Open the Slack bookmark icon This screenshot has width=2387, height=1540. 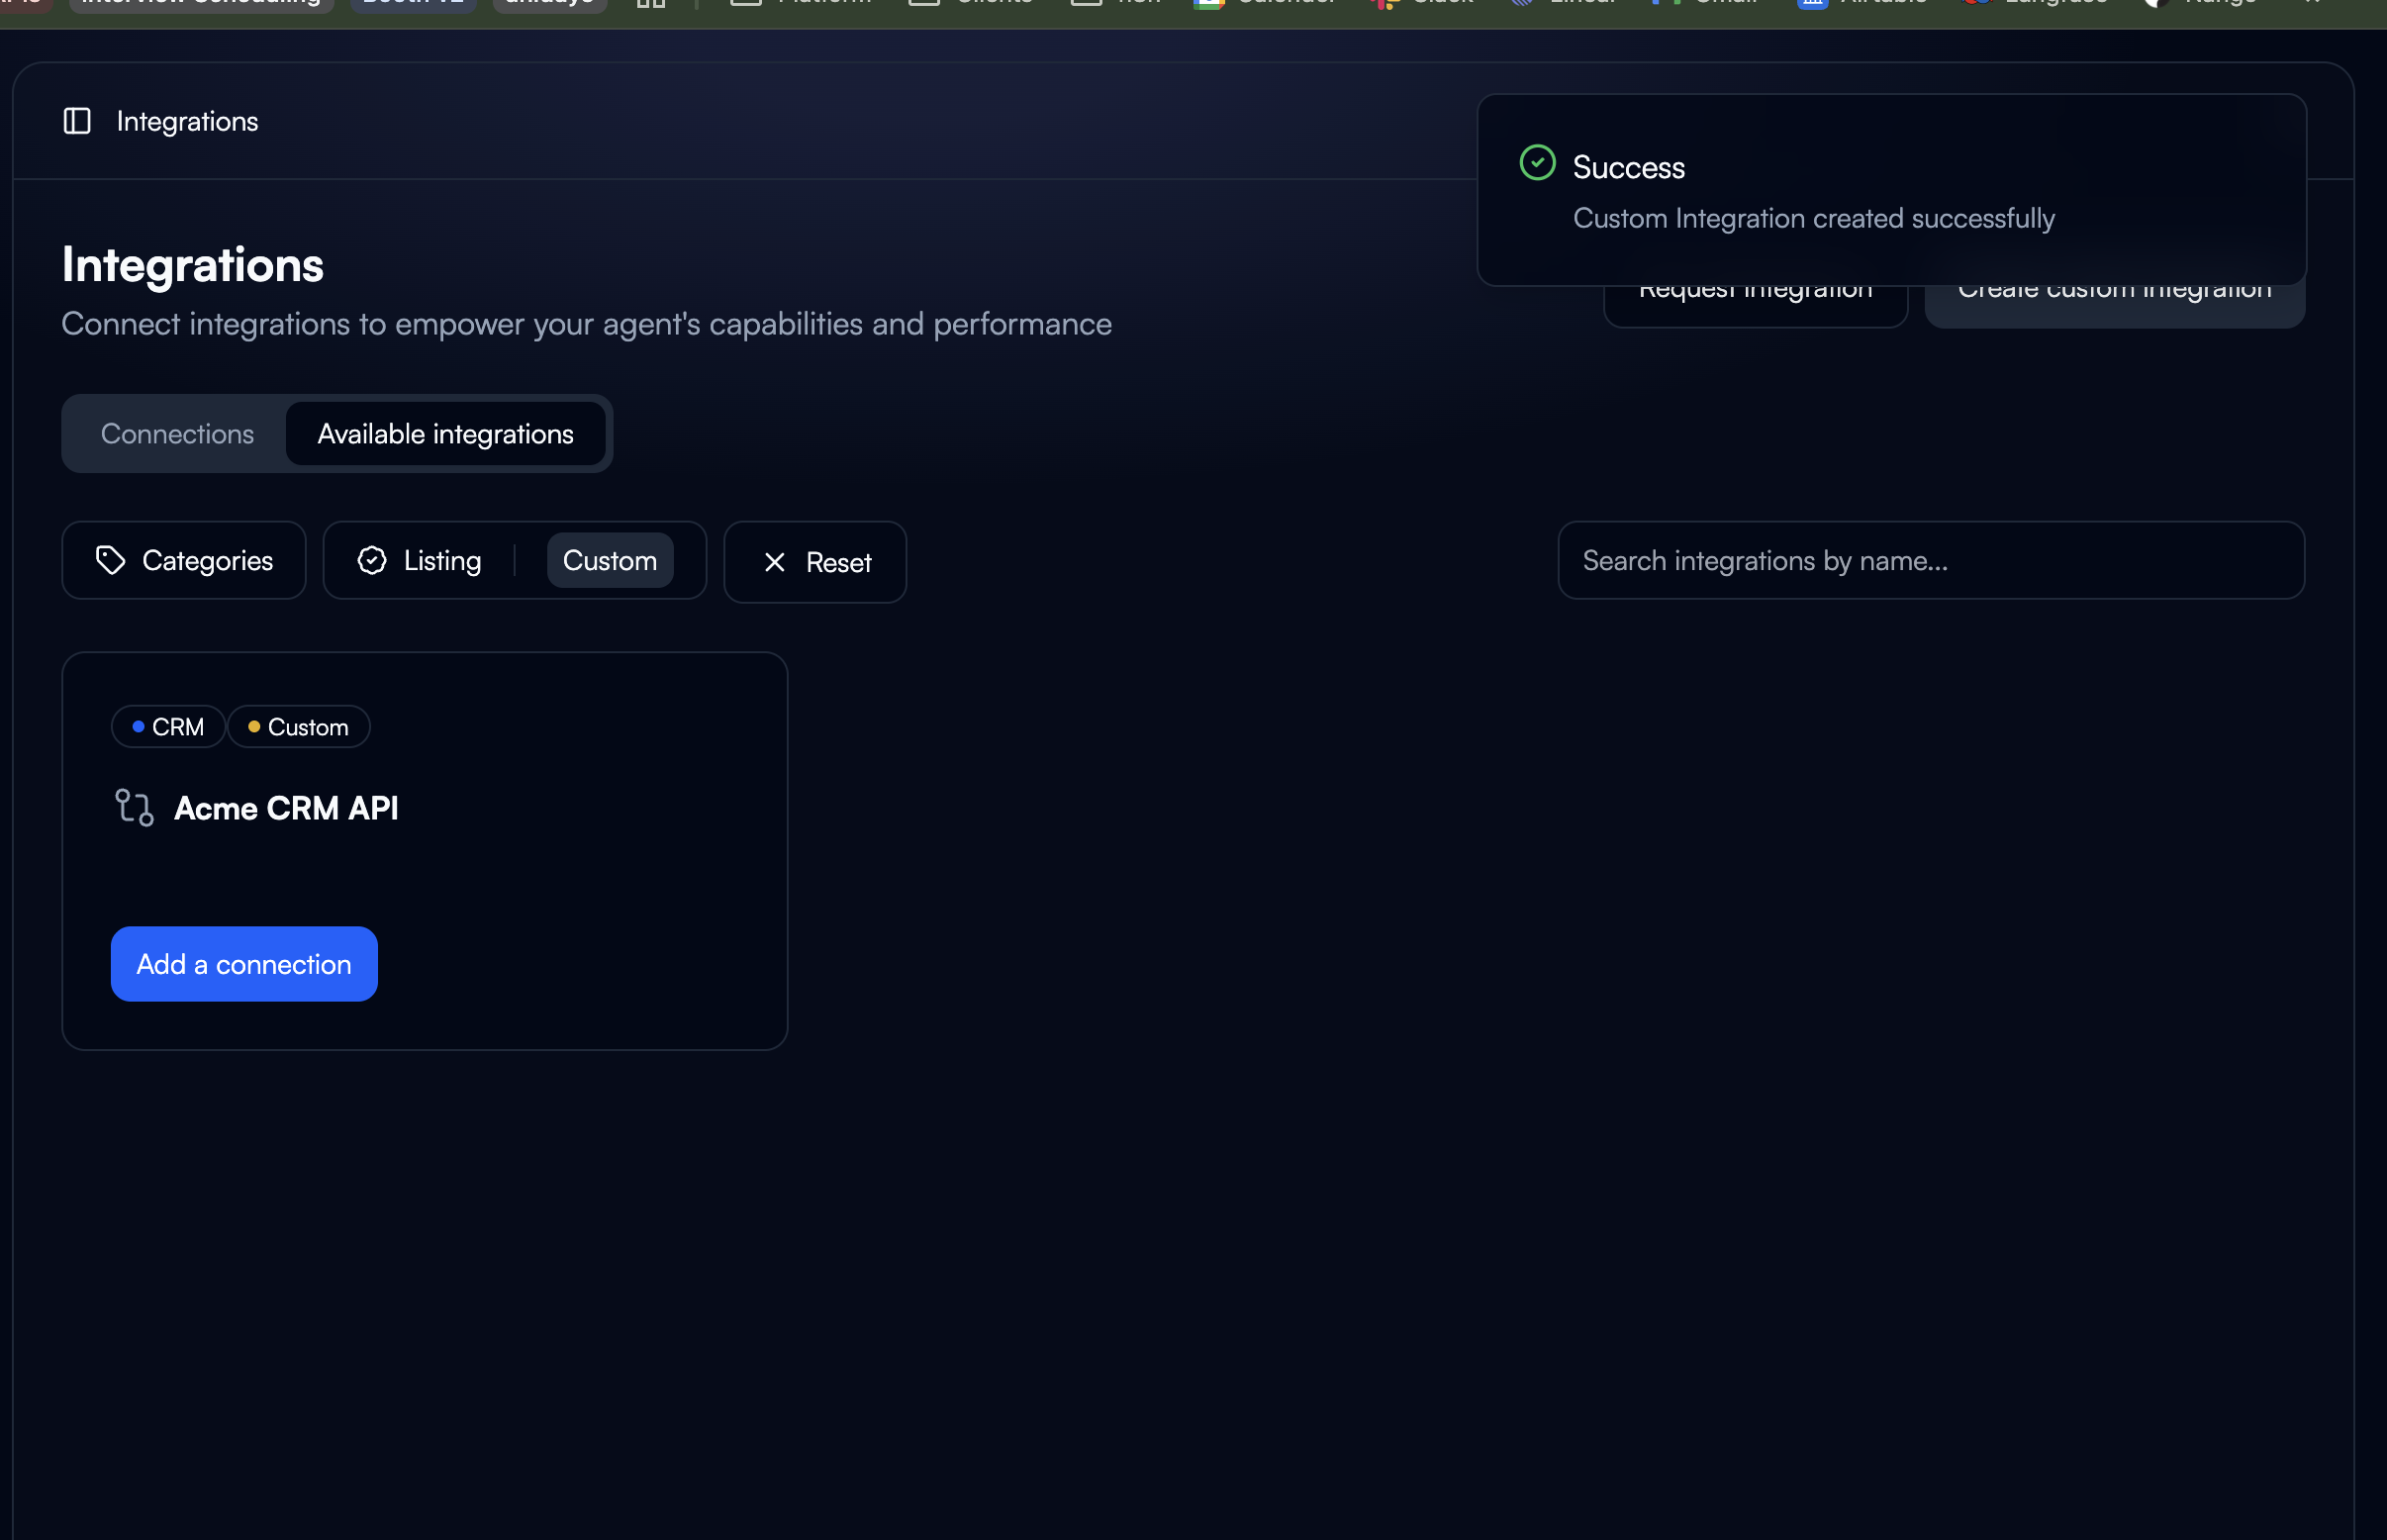pos(1386,5)
